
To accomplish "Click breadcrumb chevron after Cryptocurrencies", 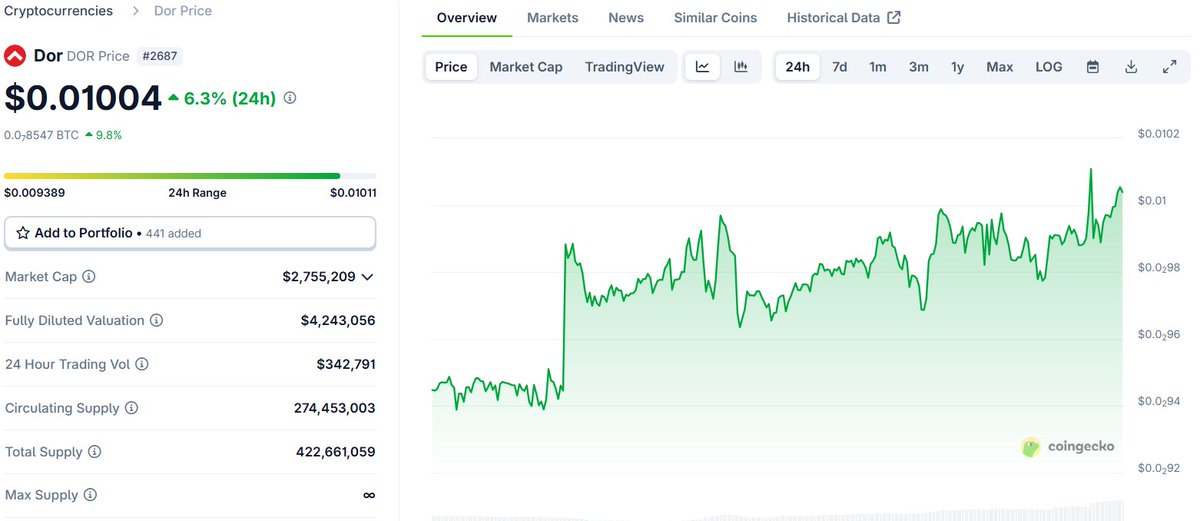I will (x=135, y=11).
